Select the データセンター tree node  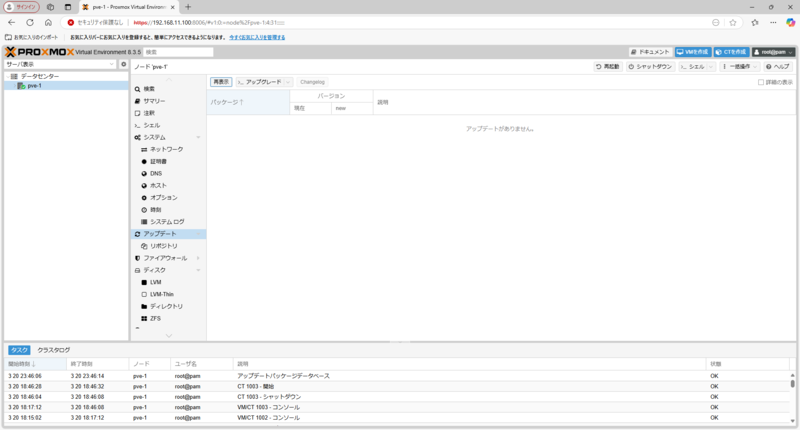(40, 76)
